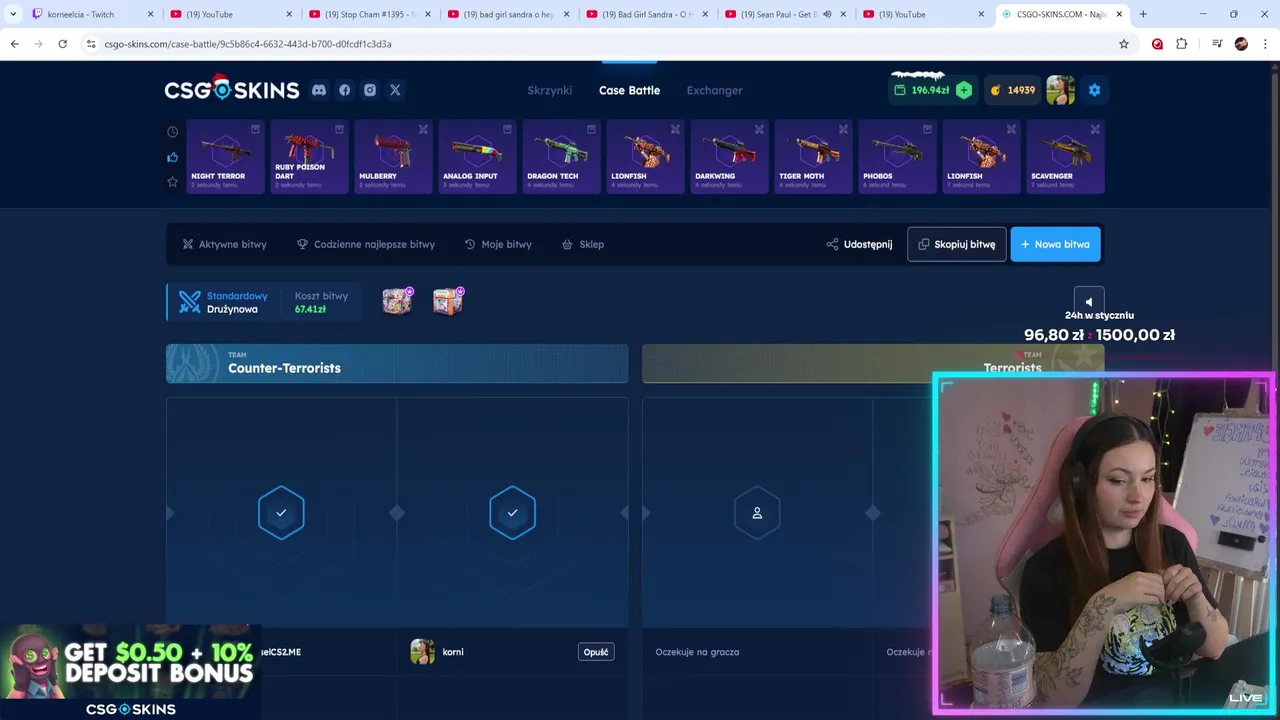Open the Sklep section
This screenshot has width=1280, height=720.
[583, 244]
